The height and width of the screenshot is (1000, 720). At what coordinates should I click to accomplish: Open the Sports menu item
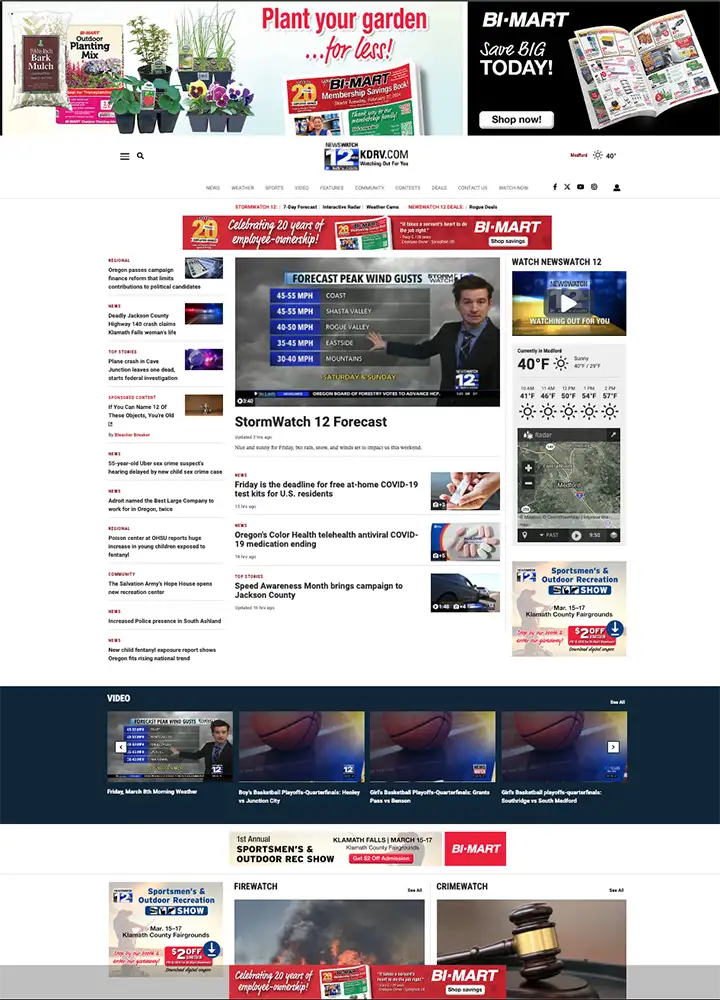274,188
